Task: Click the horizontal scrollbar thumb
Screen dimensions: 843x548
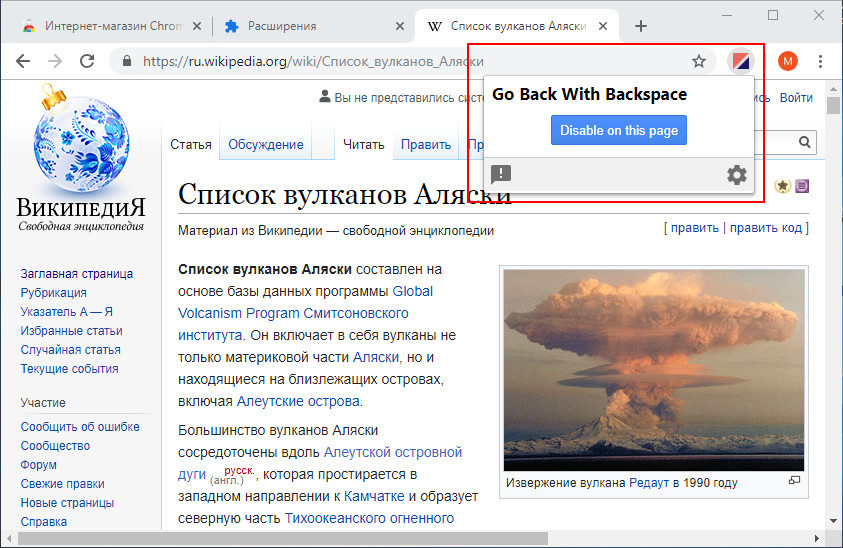Action: coord(283,538)
